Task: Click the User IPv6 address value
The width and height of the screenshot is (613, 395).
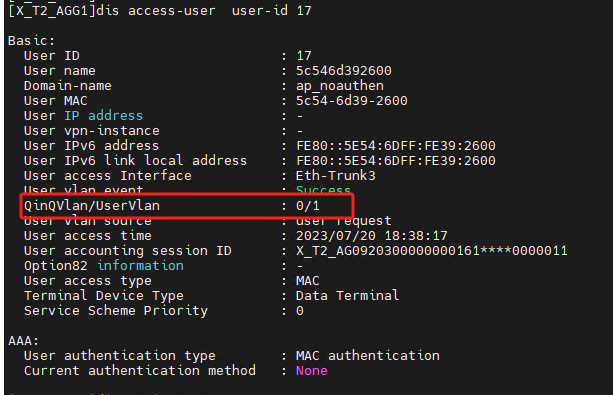Action: [x=396, y=146]
